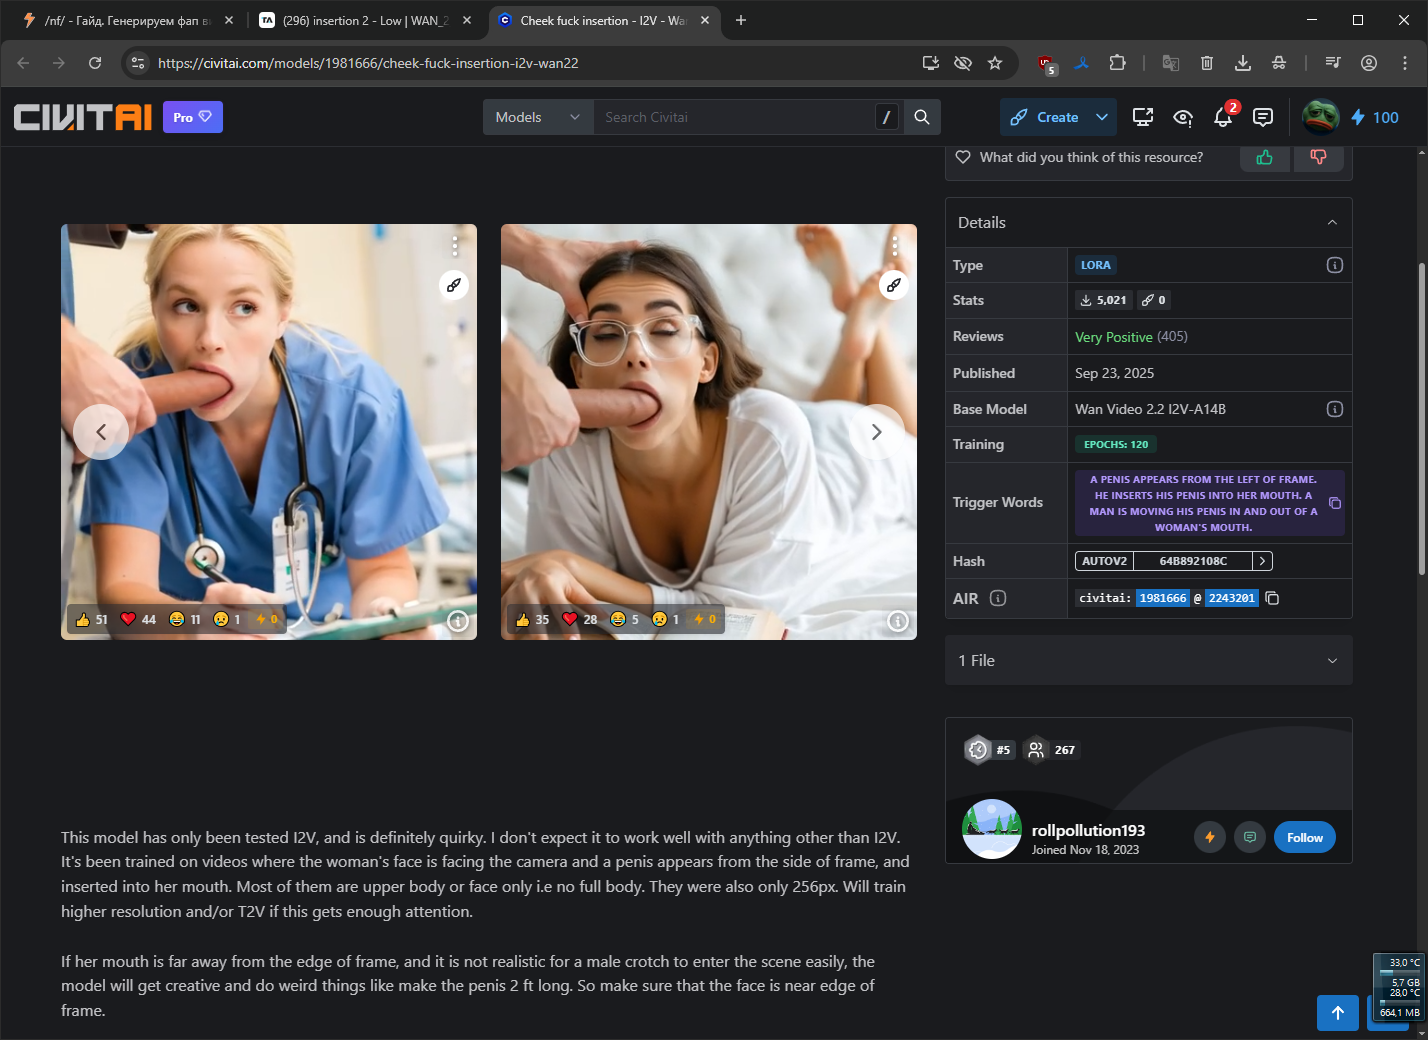Screen dimensions: 1428x1040
Task: Open the browser downloads icon
Action: [1243, 63]
